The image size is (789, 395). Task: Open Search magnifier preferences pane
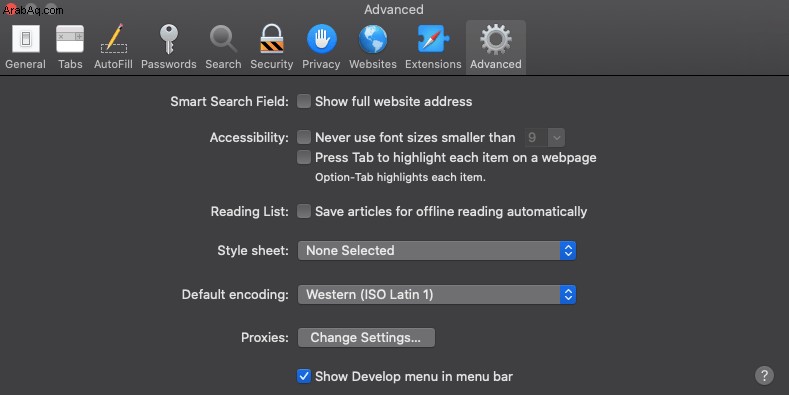point(223,47)
